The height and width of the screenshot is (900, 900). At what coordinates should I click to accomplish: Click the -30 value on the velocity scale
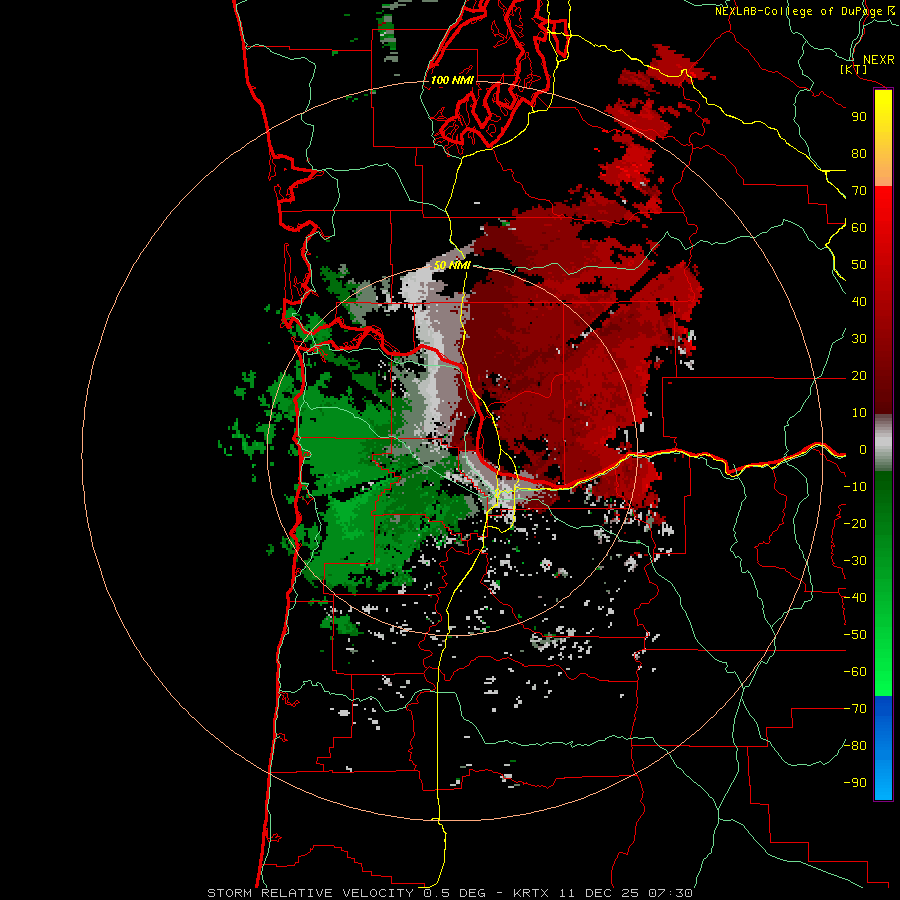[855, 561]
